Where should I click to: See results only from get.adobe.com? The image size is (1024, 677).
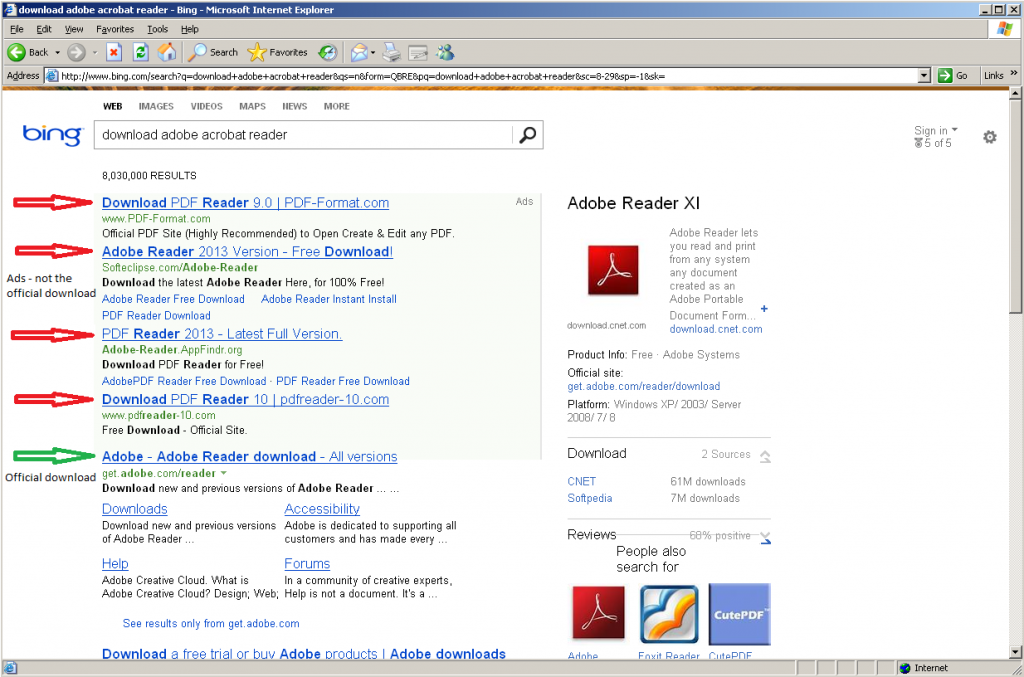(211, 623)
